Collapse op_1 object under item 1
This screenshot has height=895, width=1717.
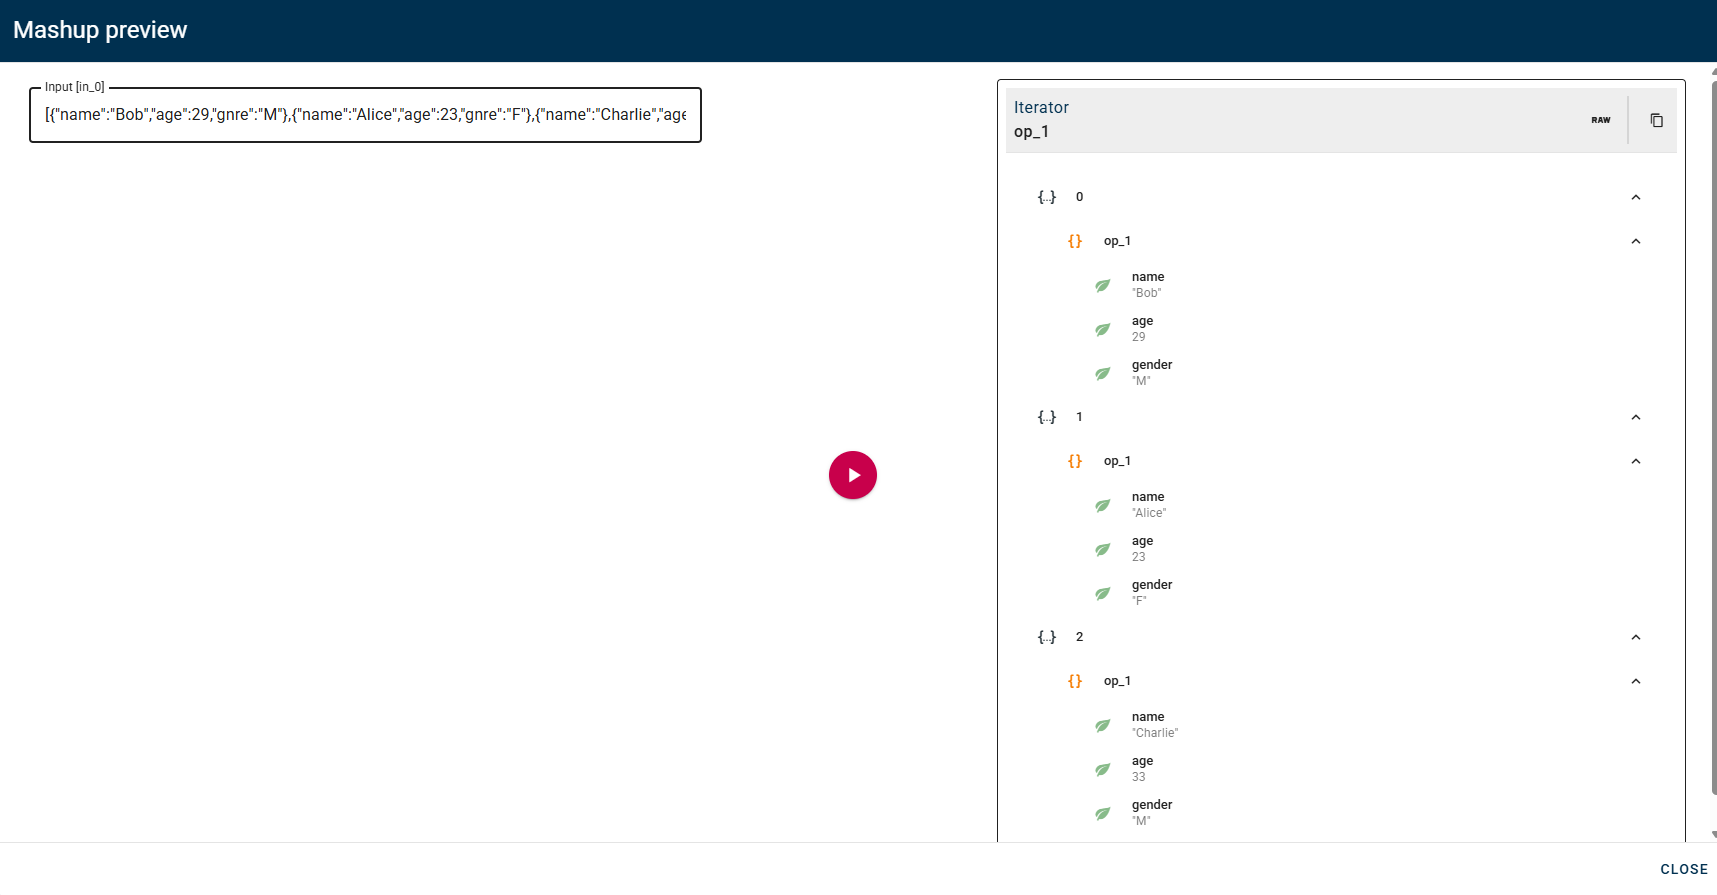tap(1635, 461)
